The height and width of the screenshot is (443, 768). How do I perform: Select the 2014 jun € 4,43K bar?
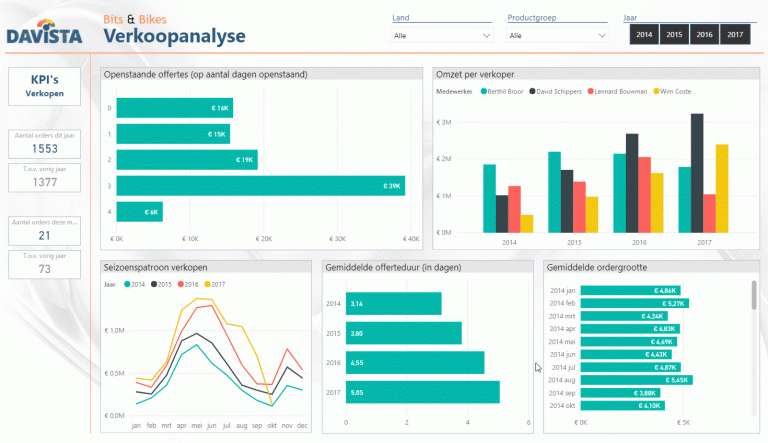tap(626, 354)
